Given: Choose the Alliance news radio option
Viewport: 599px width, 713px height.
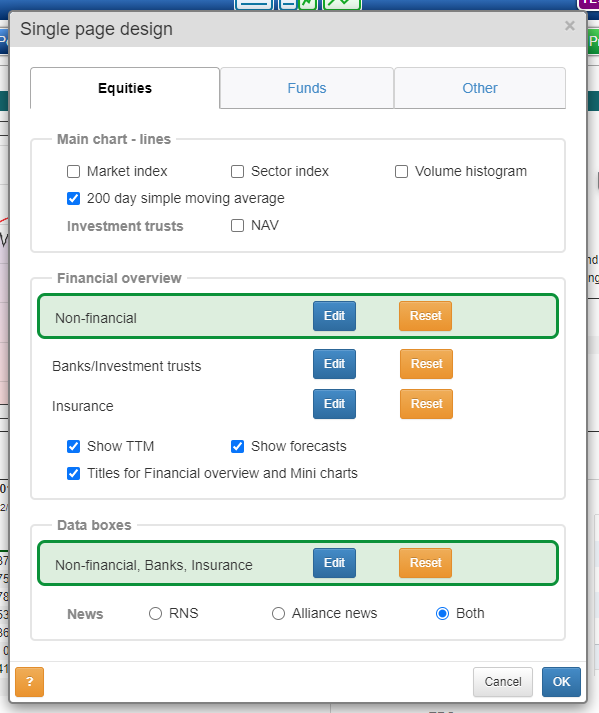Looking at the screenshot, I should pyautogui.click(x=278, y=613).
